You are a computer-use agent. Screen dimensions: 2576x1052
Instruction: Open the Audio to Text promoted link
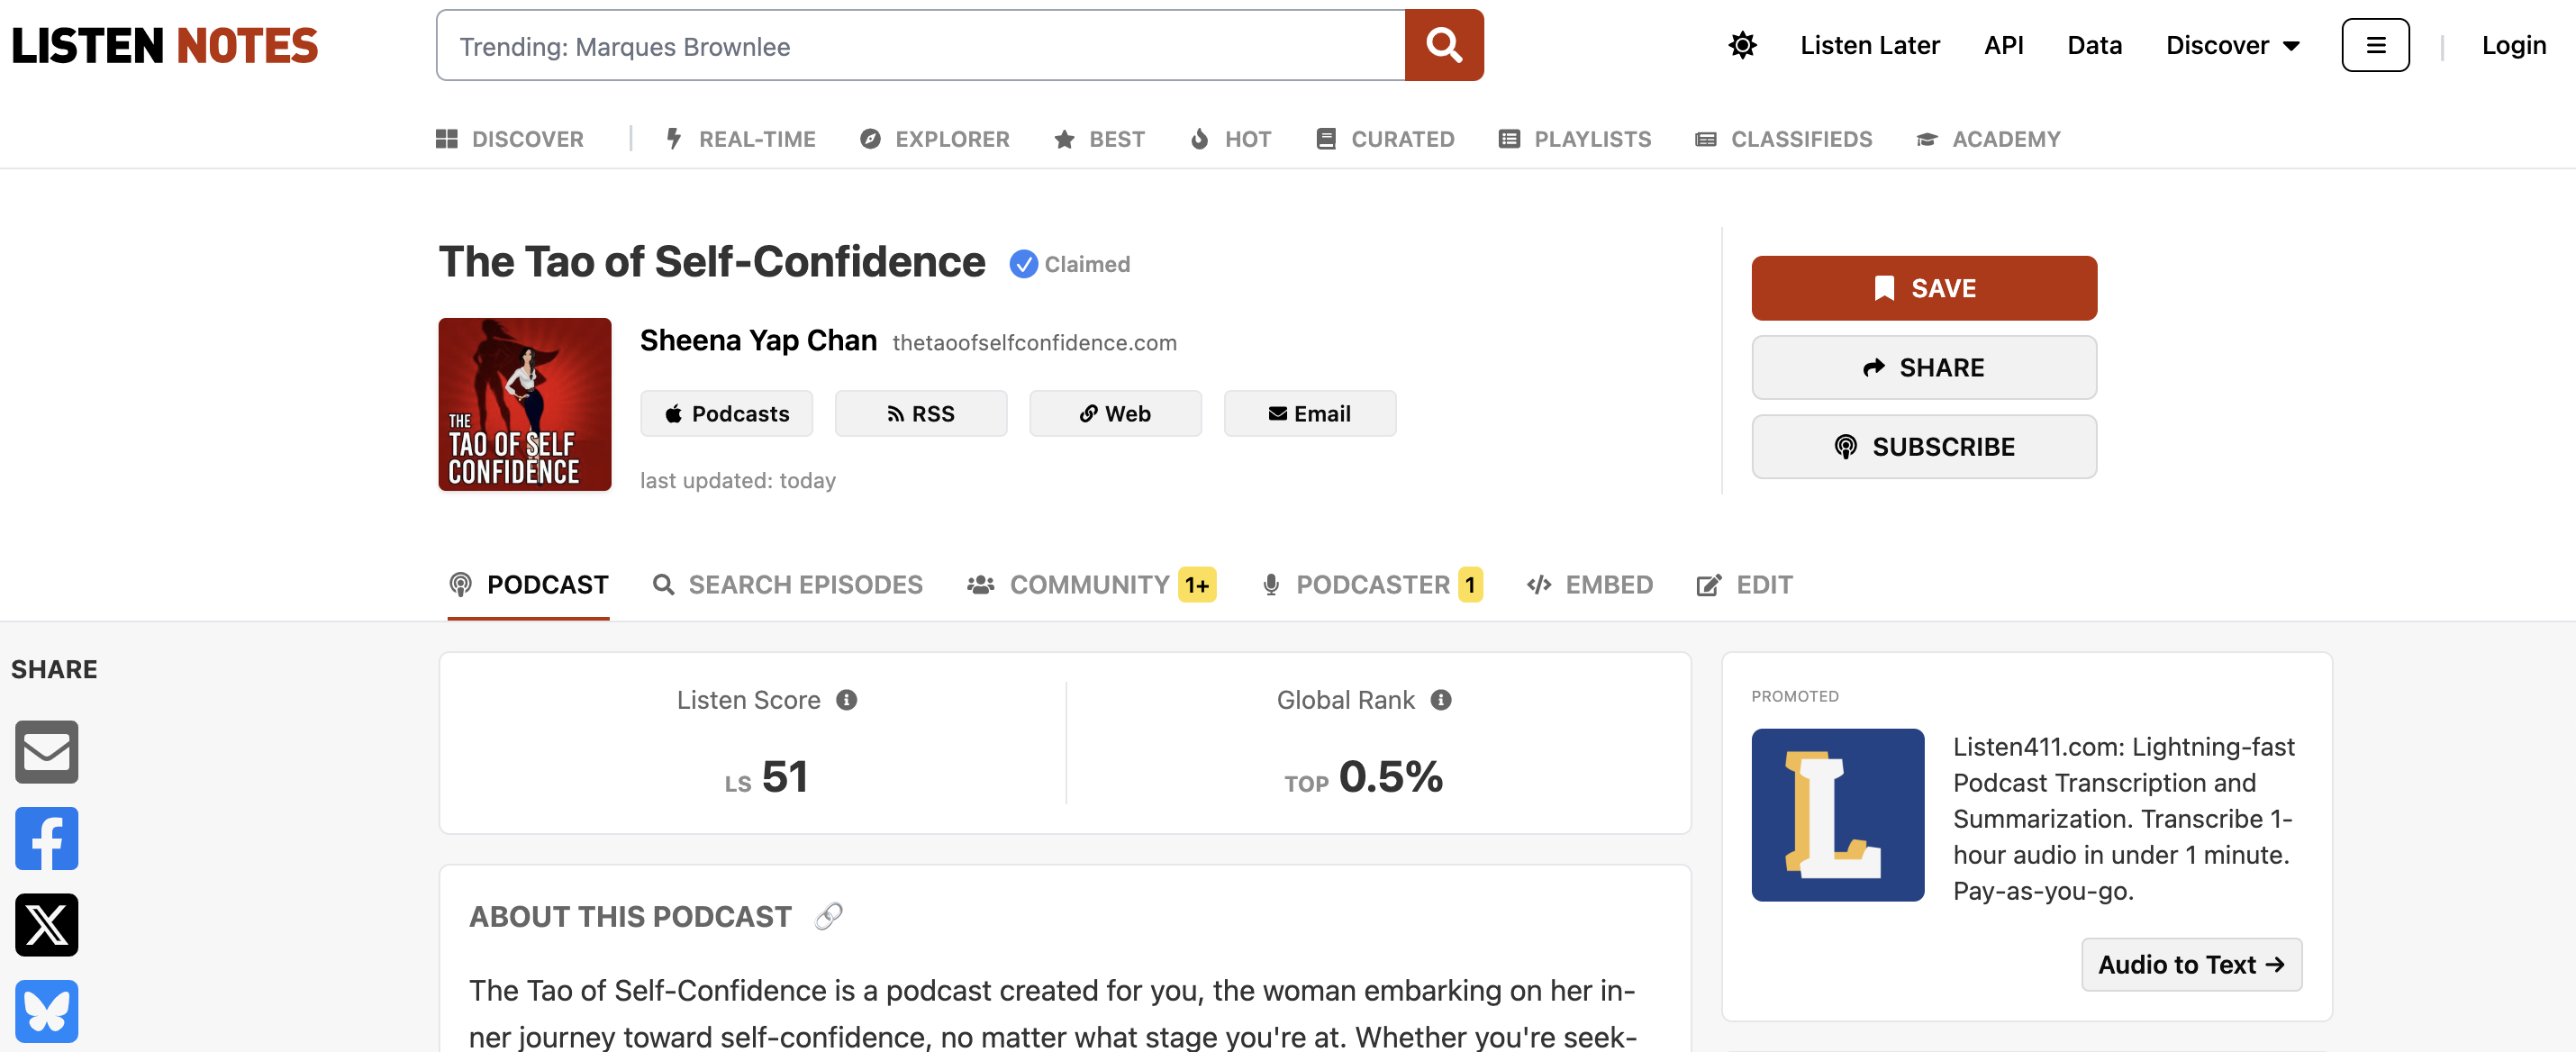coord(2191,965)
